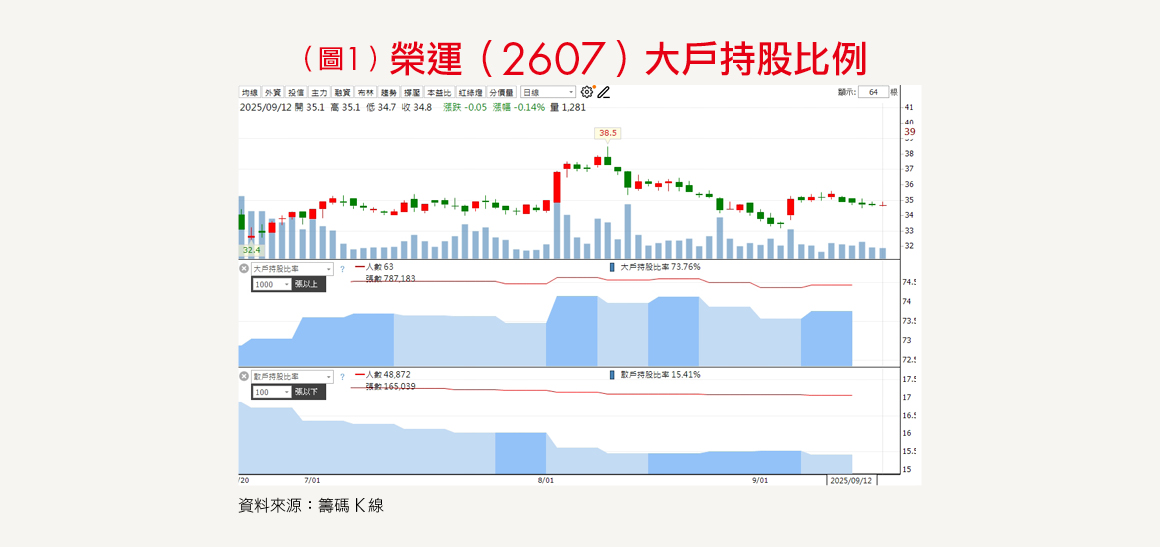Click the 大戶持股比率 73.76% legend
The image size is (1160, 547).
(655, 266)
